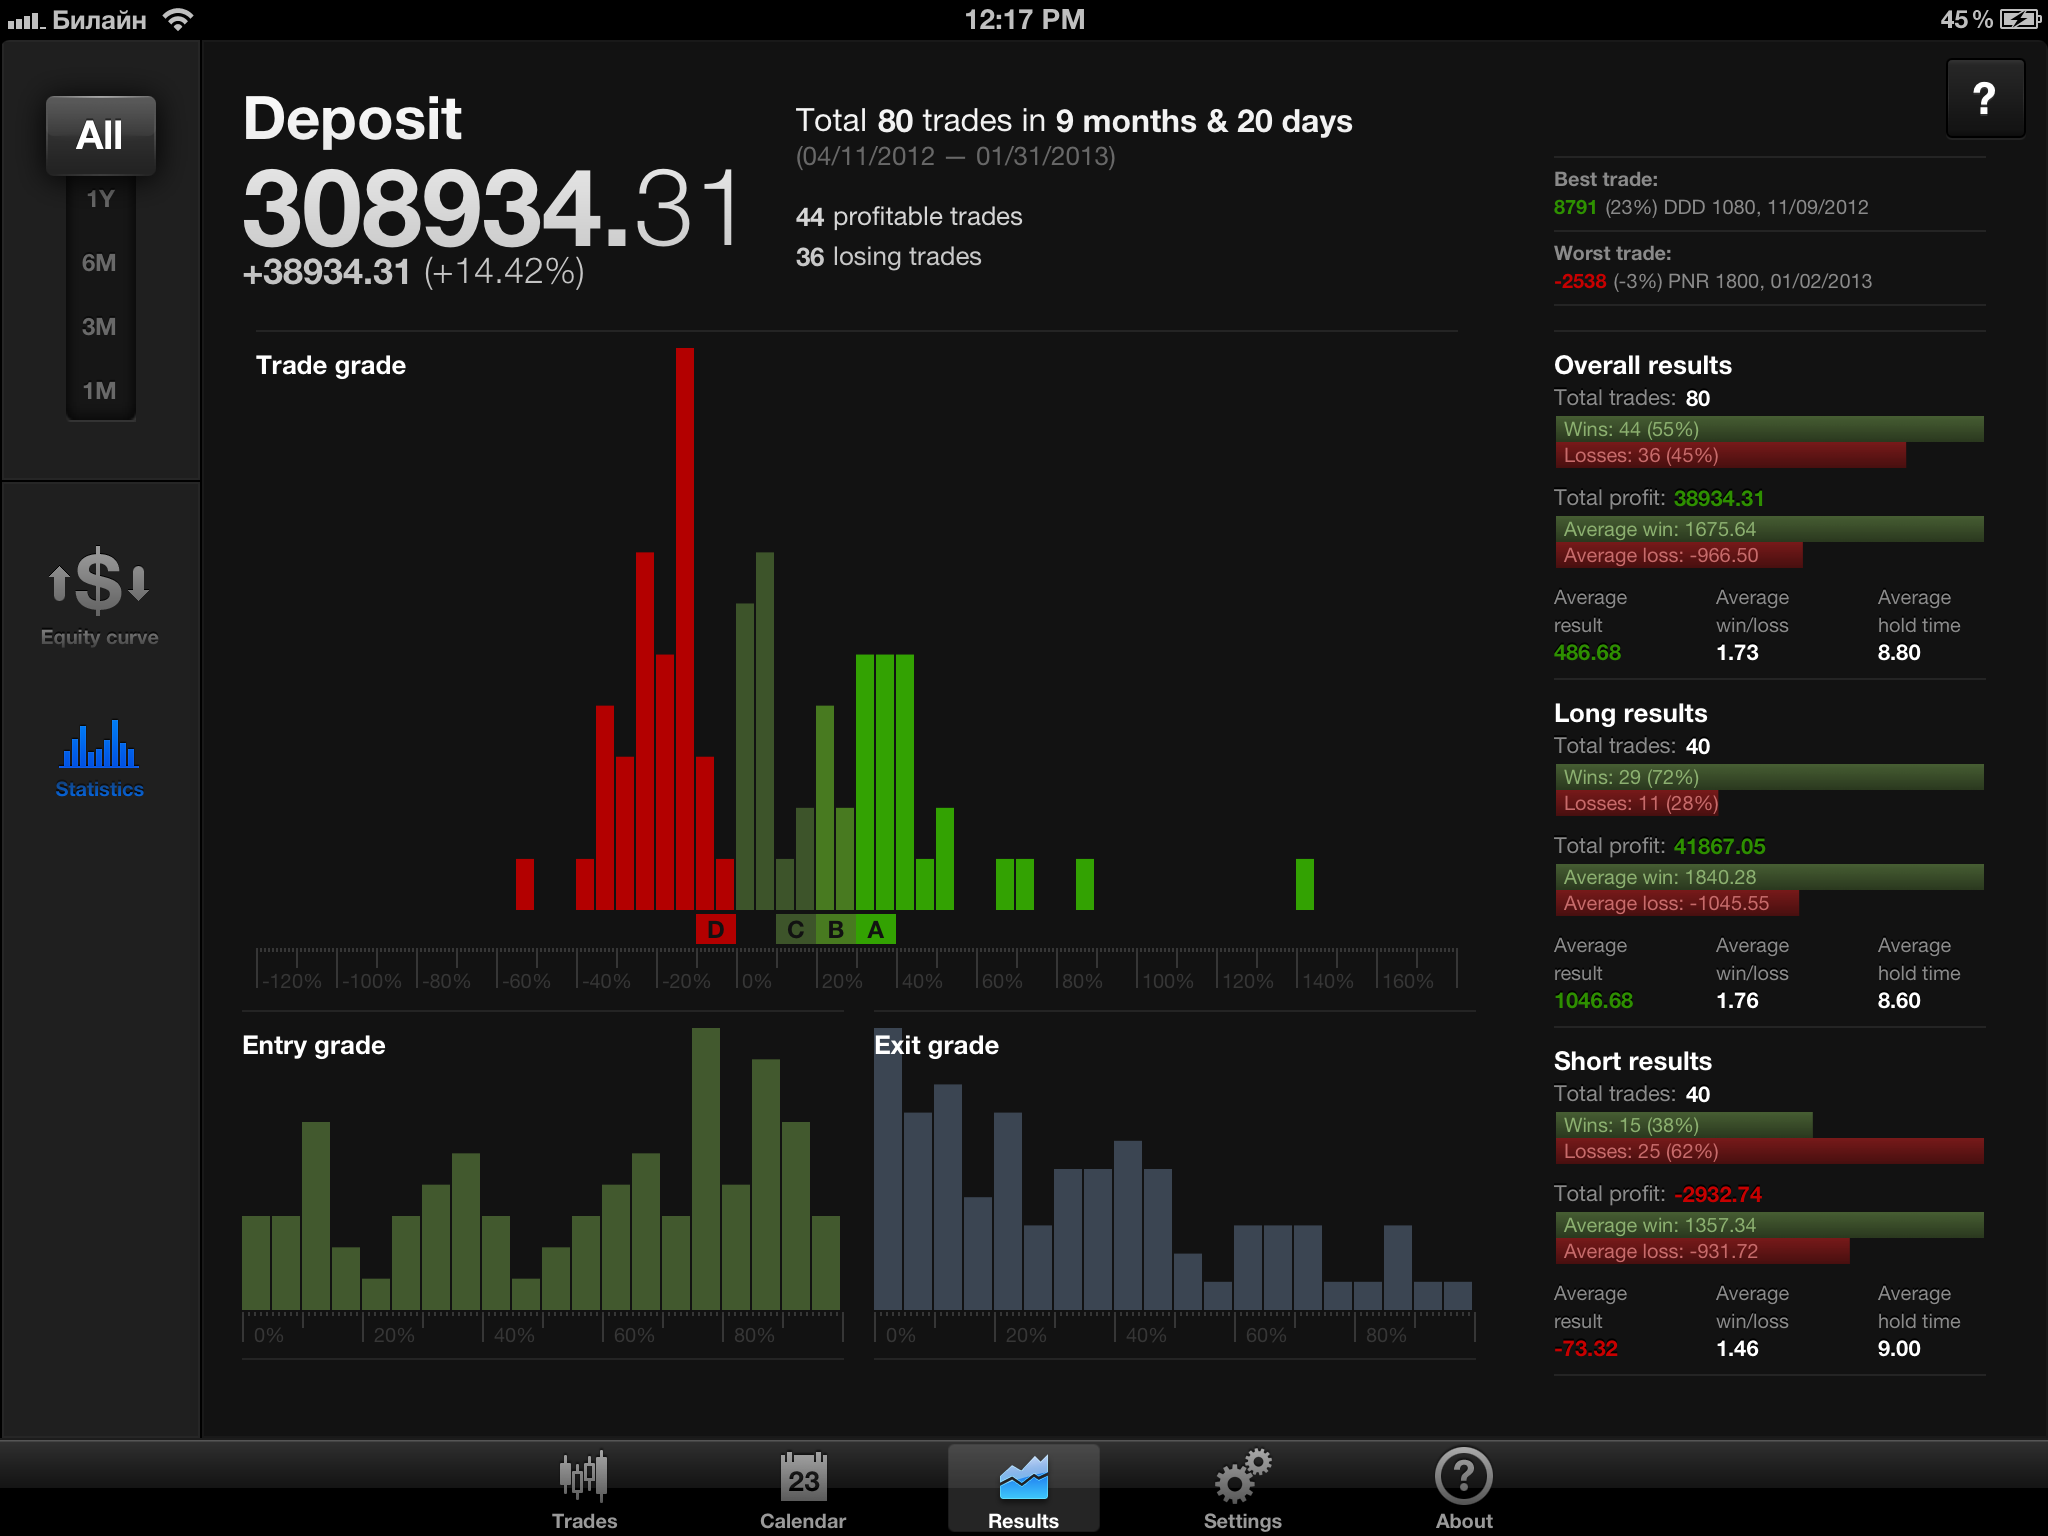The width and height of the screenshot is (2048, 1536).
Task: Tap the +38934.31 profit figure
Action: tap(327, 272)
